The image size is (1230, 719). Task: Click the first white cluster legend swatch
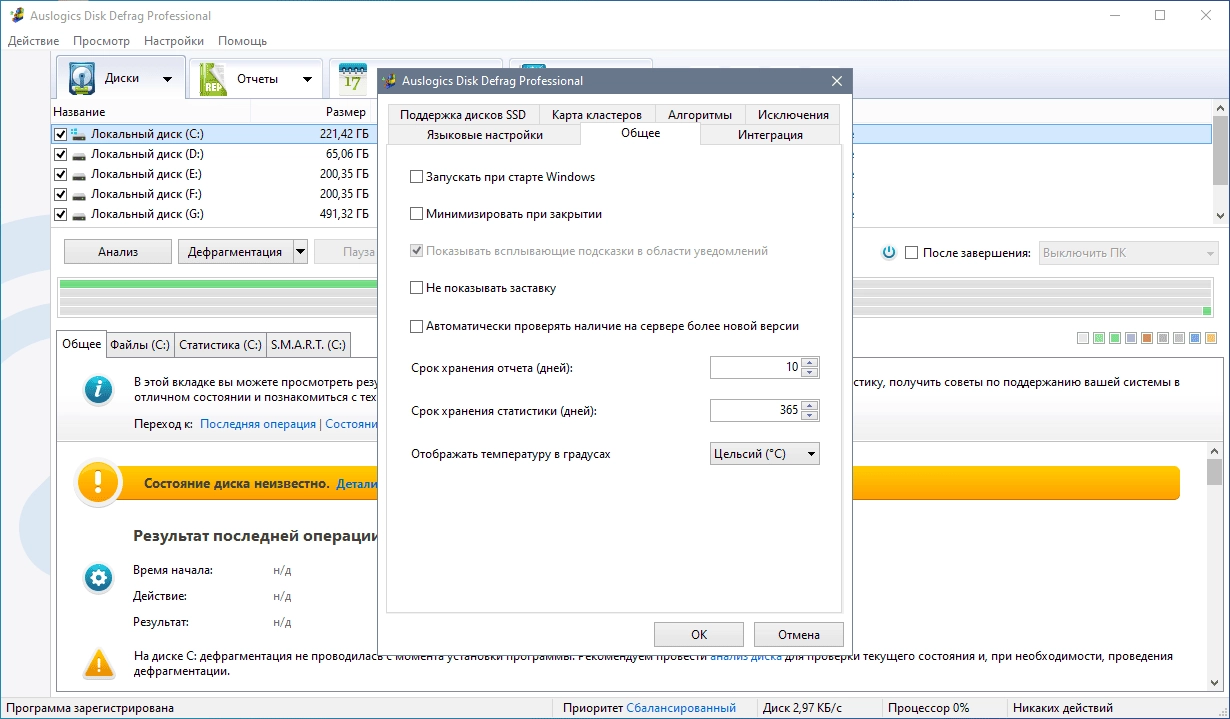1083,339
